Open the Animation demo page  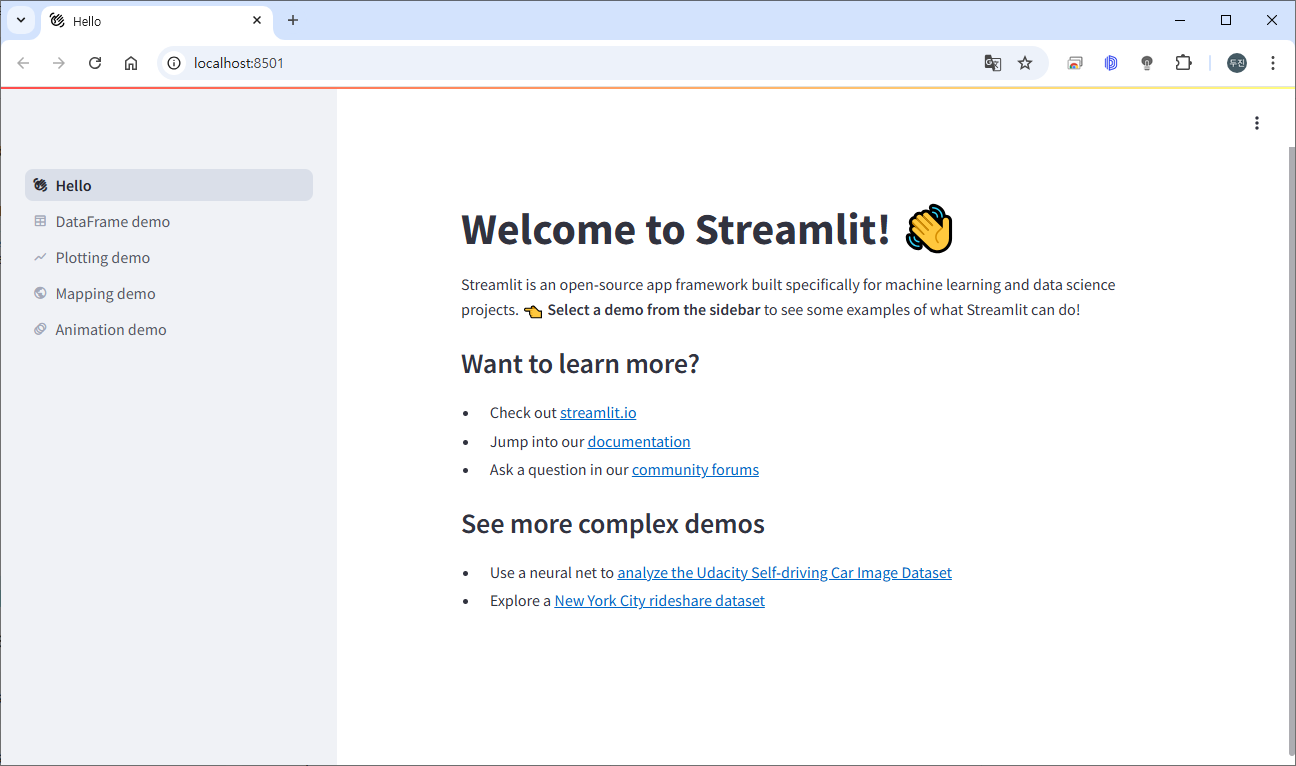click(169, 329)
